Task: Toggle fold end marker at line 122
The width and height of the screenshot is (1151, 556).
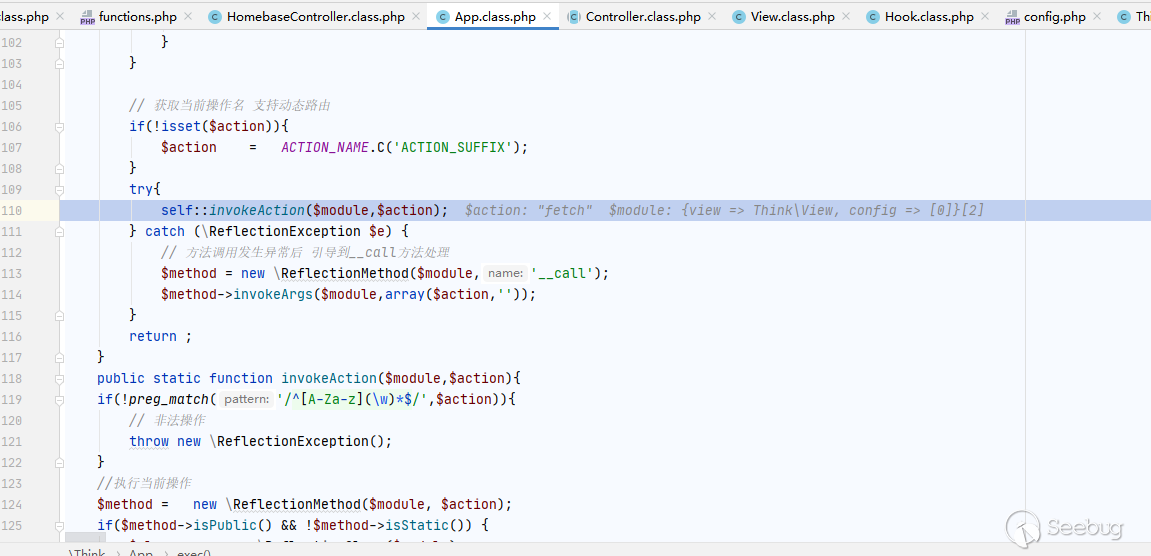Action: point(59,462)
